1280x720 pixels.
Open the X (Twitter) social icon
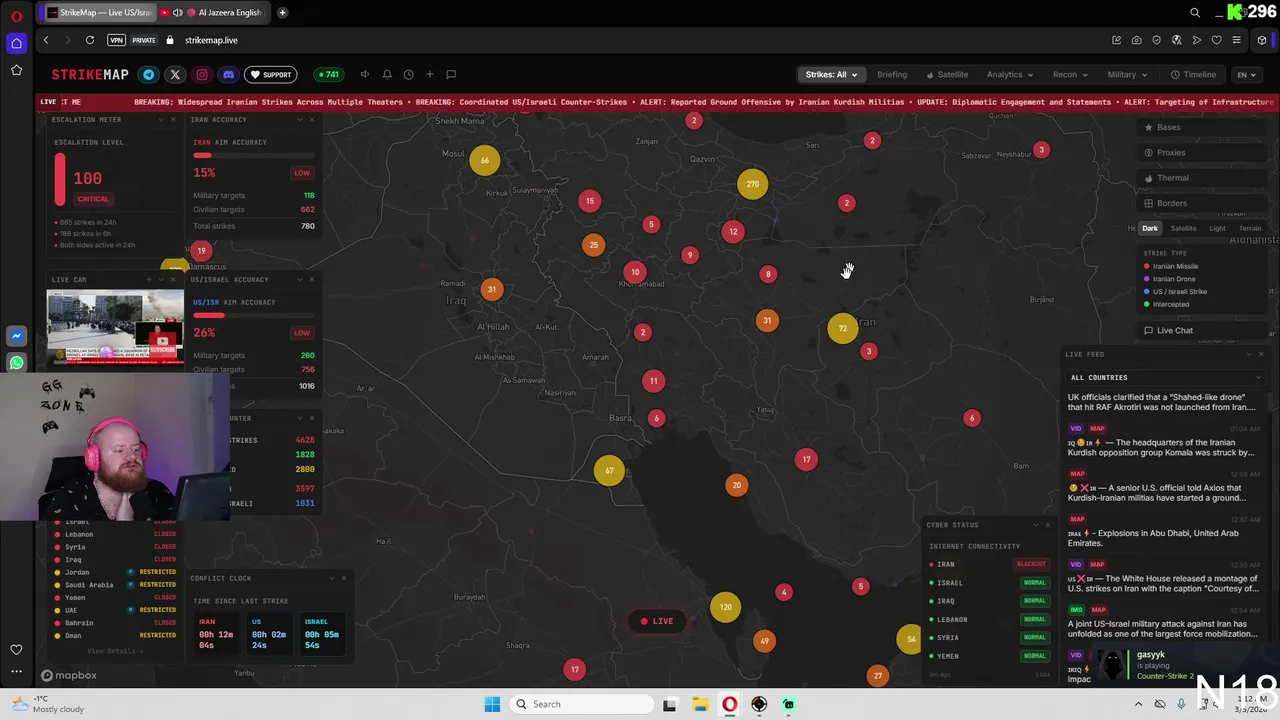coord(175,74)
